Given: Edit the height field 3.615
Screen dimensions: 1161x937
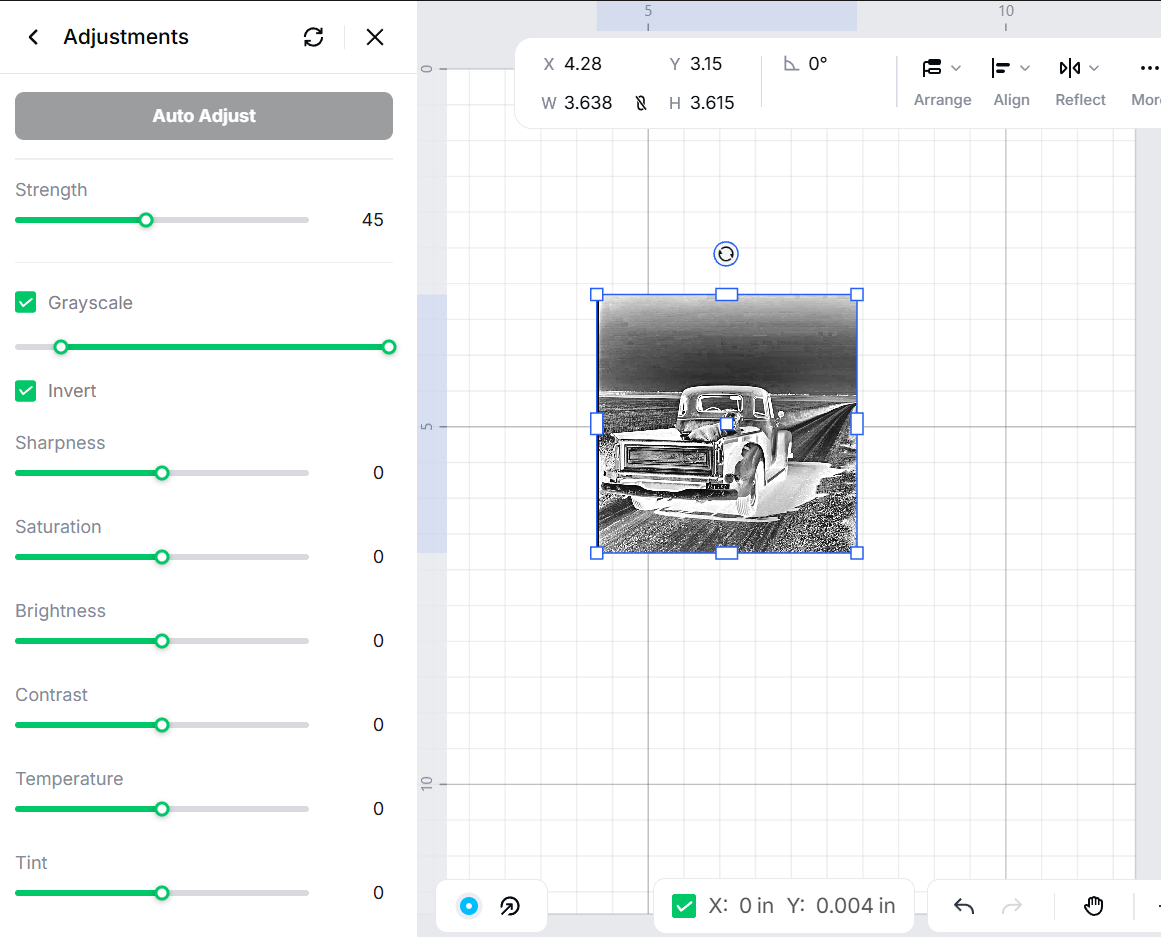Looking at the screenshot, I should (712, 103).
